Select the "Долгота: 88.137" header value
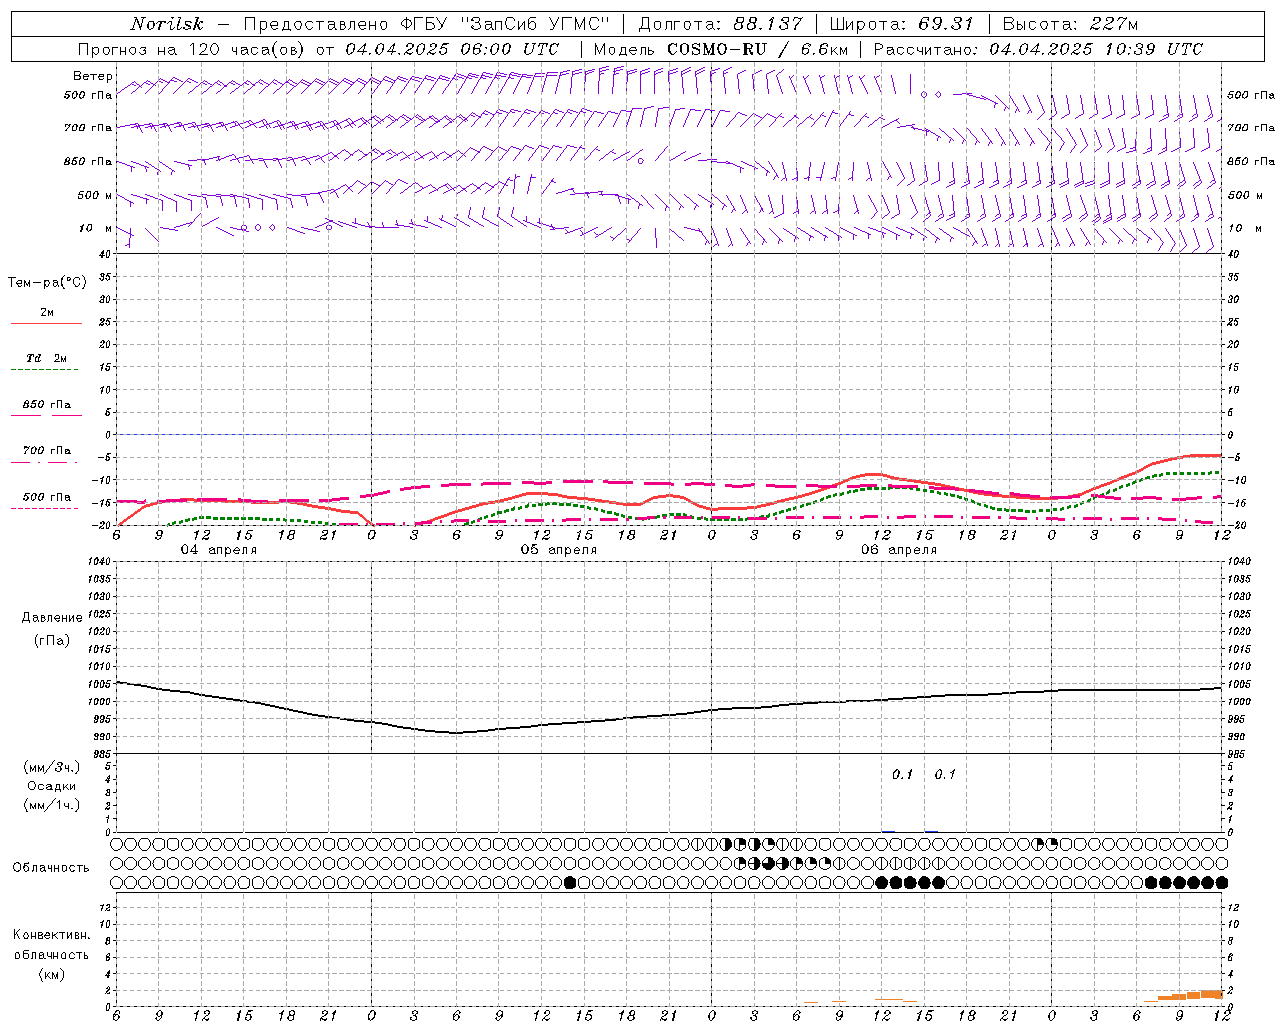The width and height of the screenshot is (1280, 1024). (720, 24)
